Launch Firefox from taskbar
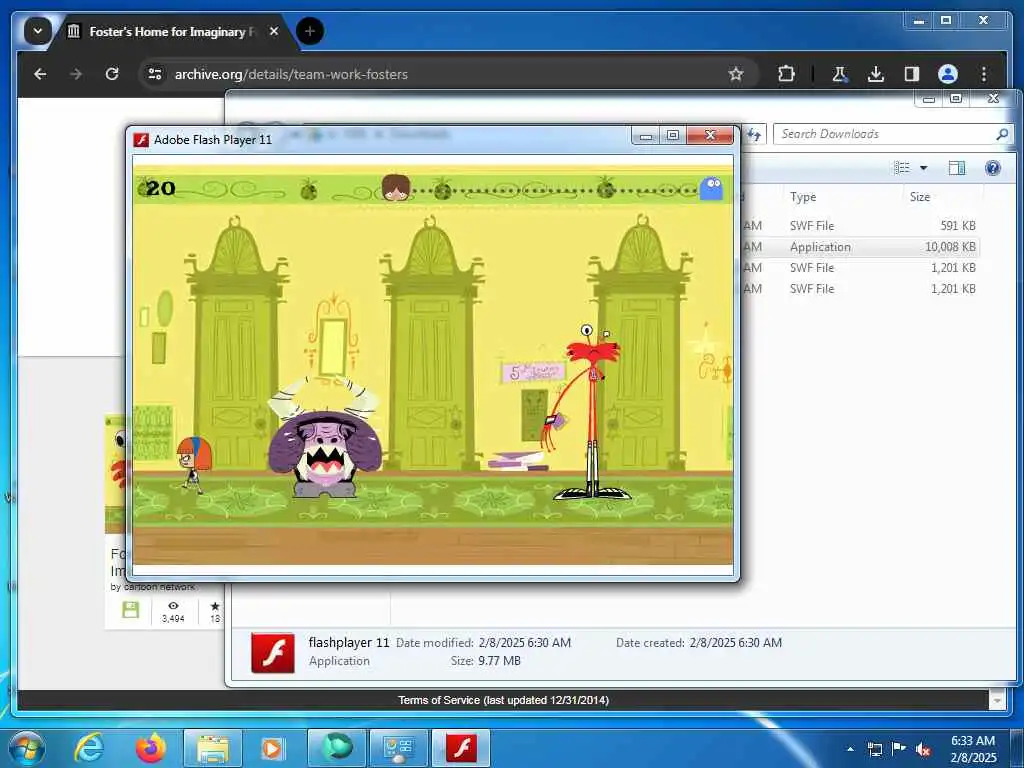This screenshot has width=1024, height=768. point(150,748)
